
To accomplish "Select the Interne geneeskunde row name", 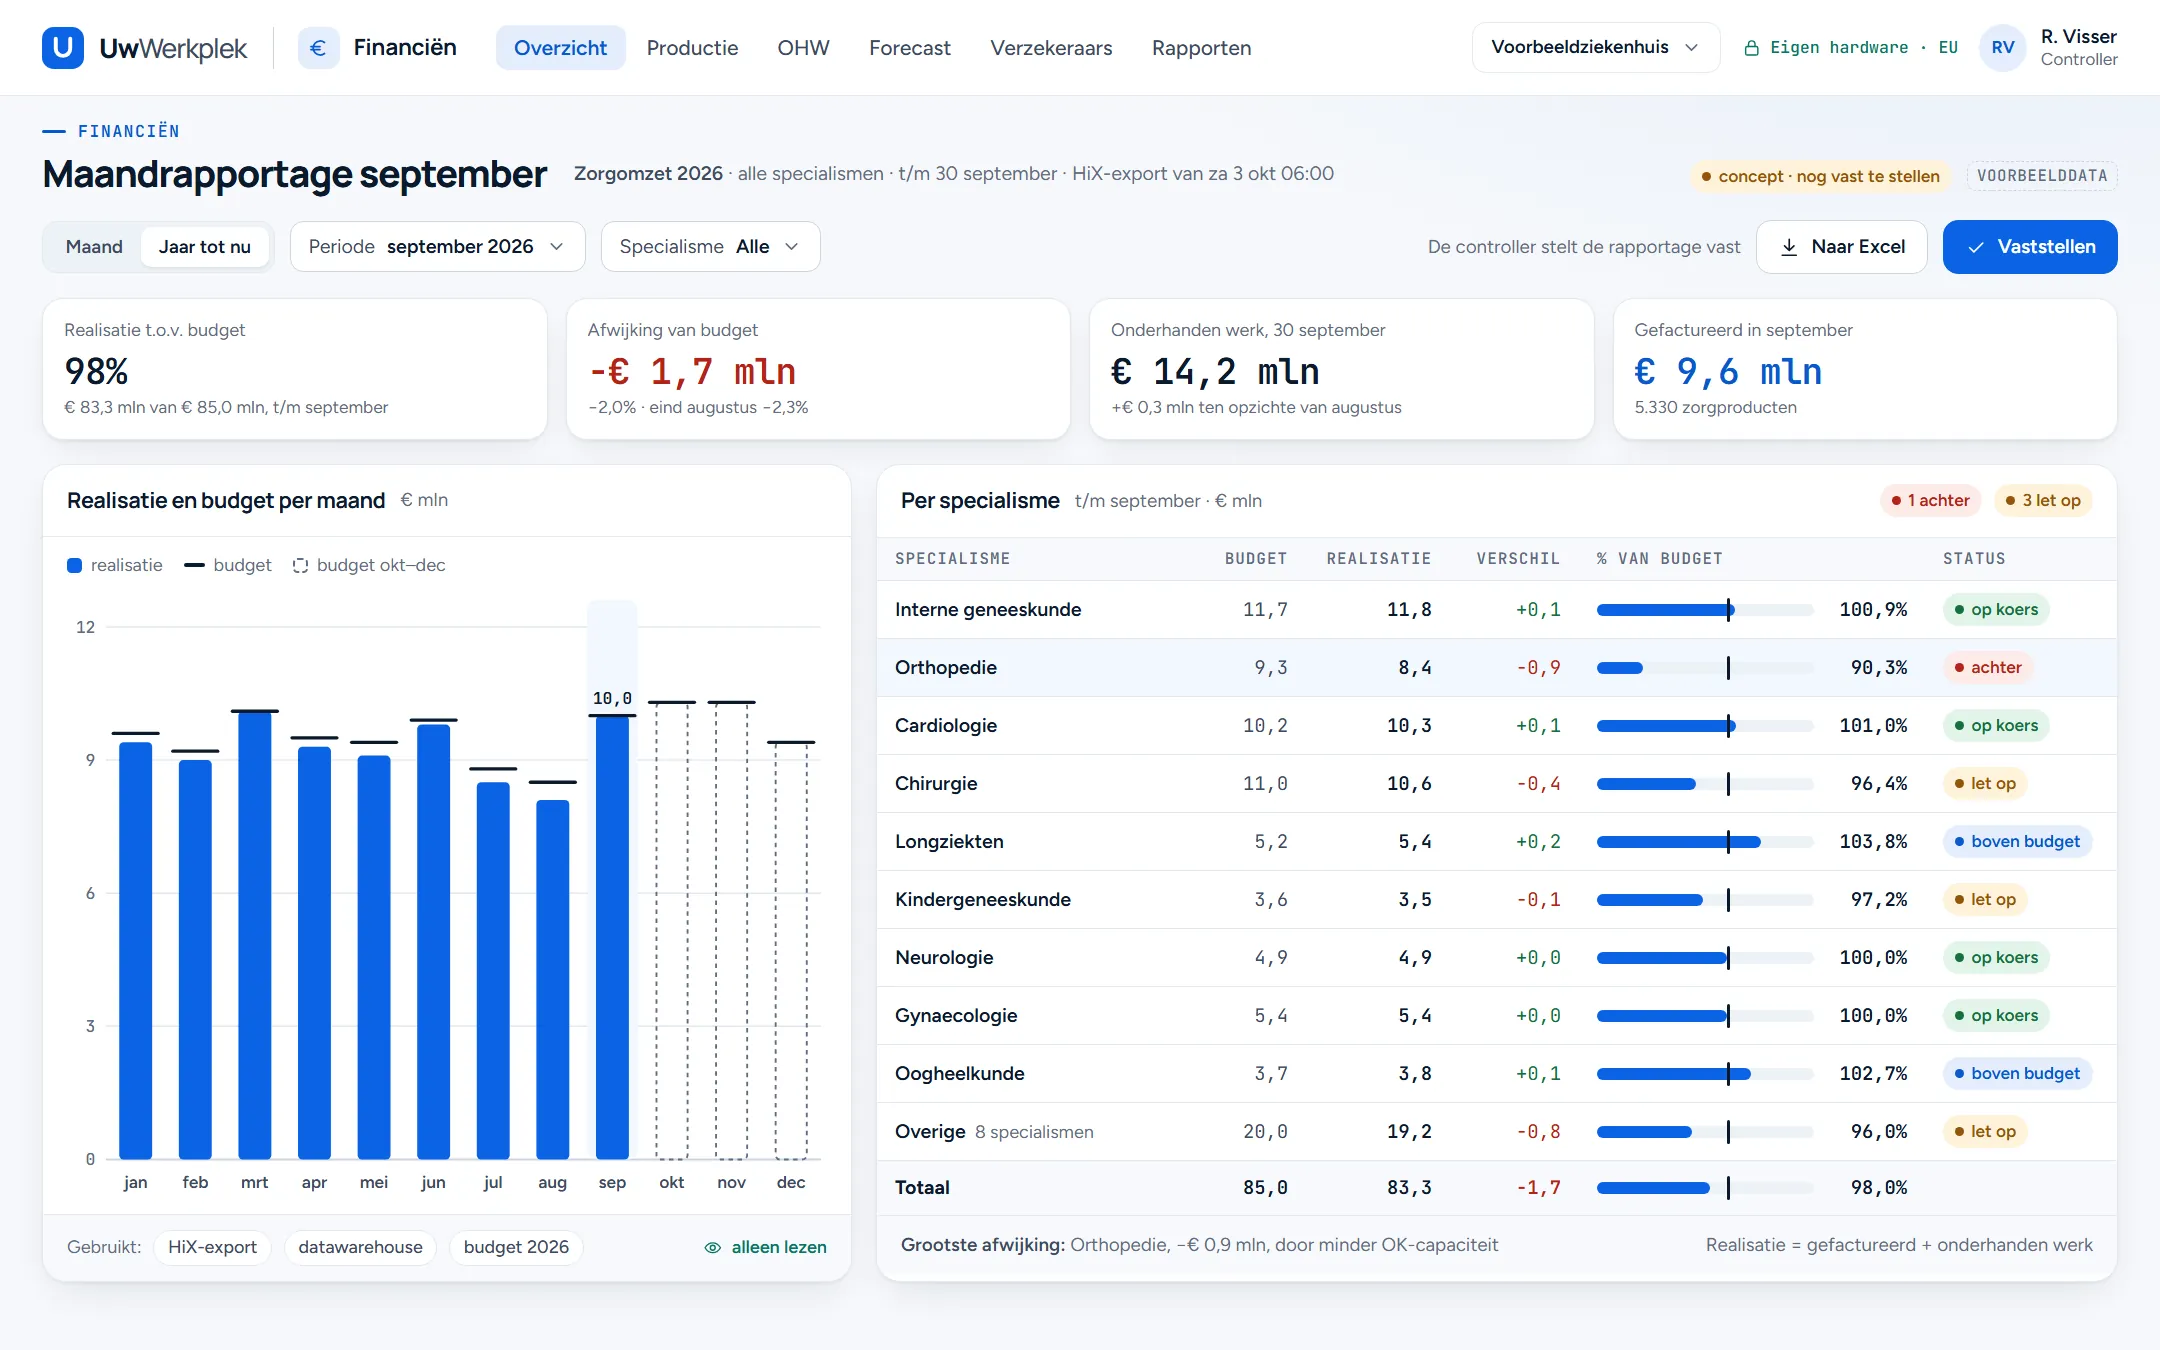I will pos(988,610).
